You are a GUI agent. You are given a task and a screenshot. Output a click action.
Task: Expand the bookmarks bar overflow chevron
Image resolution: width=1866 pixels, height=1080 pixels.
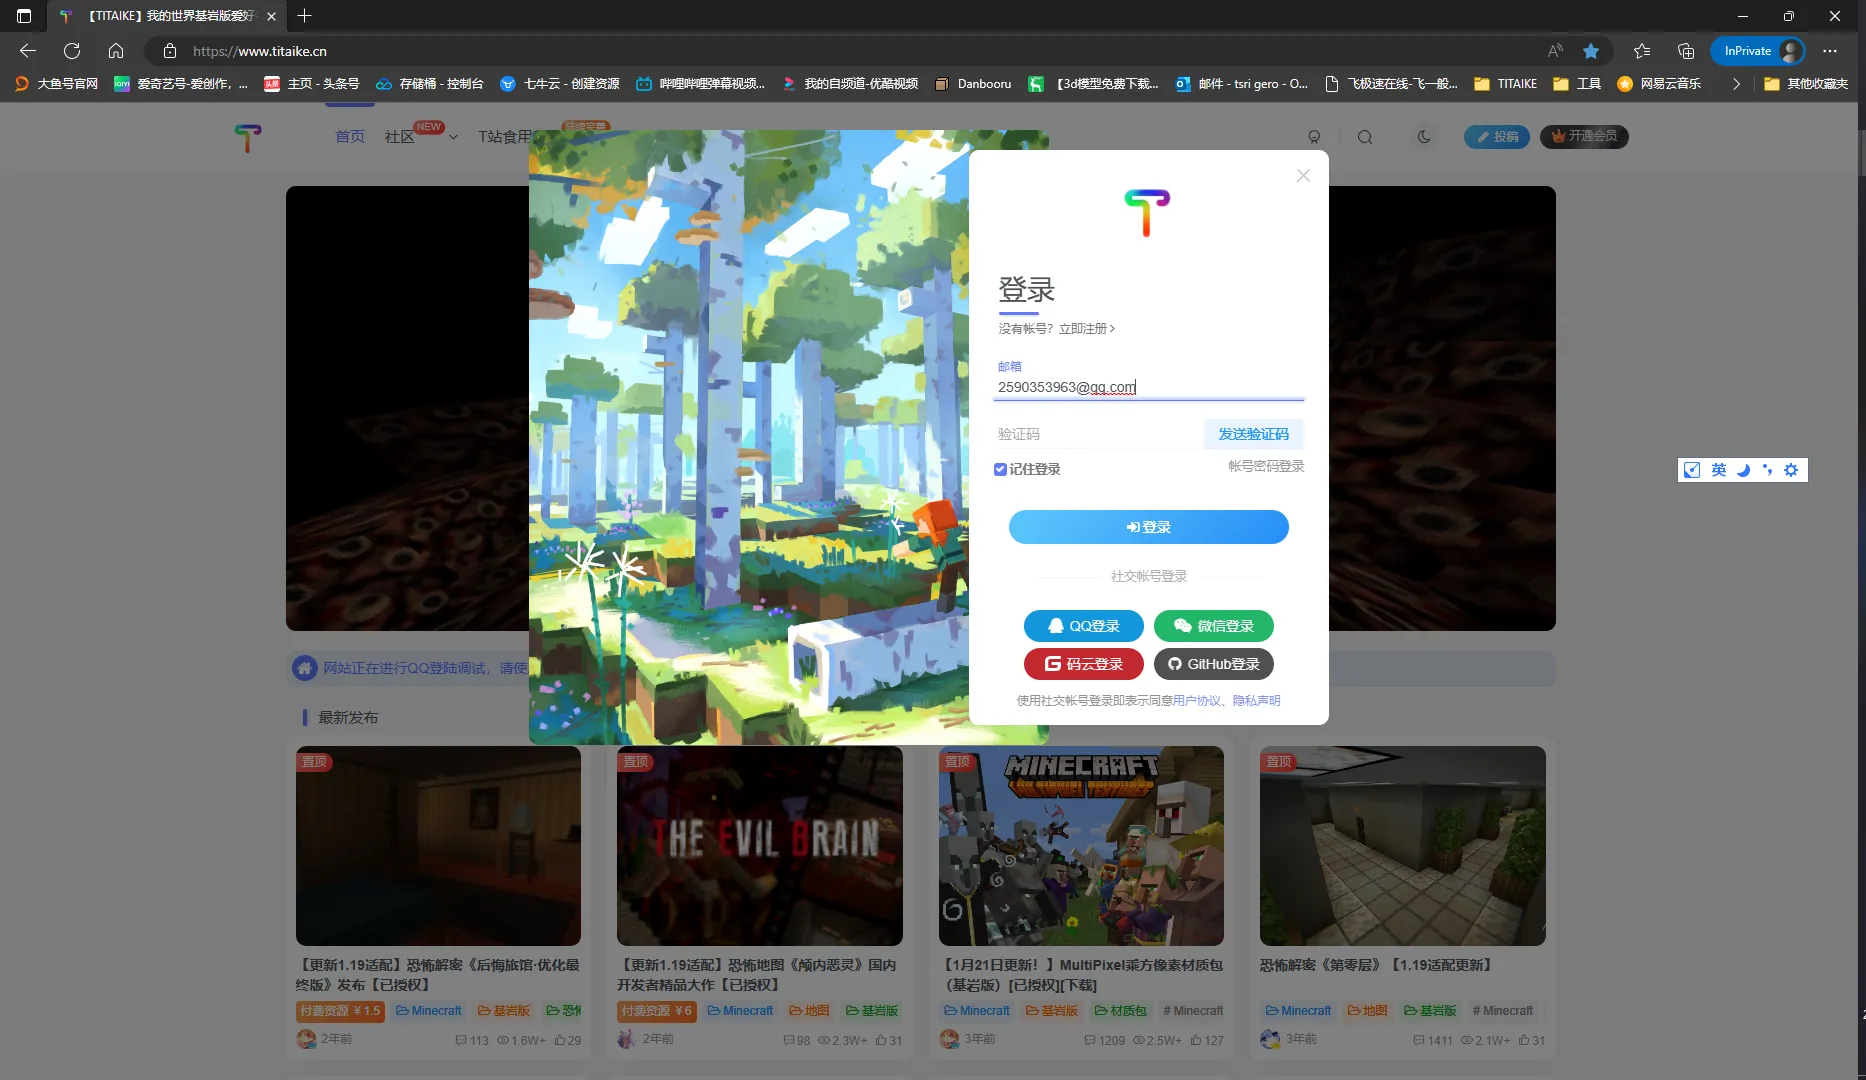(1736, 84)
